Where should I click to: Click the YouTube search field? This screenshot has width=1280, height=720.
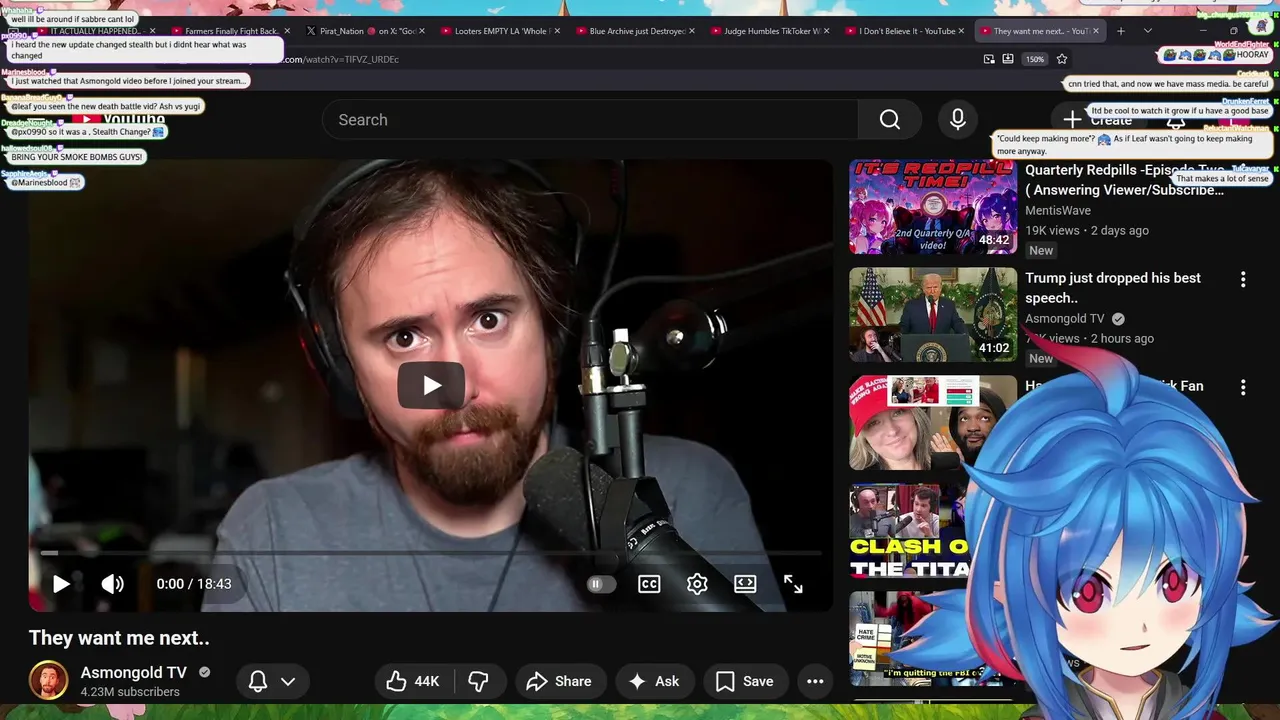[x=590, y=120]
